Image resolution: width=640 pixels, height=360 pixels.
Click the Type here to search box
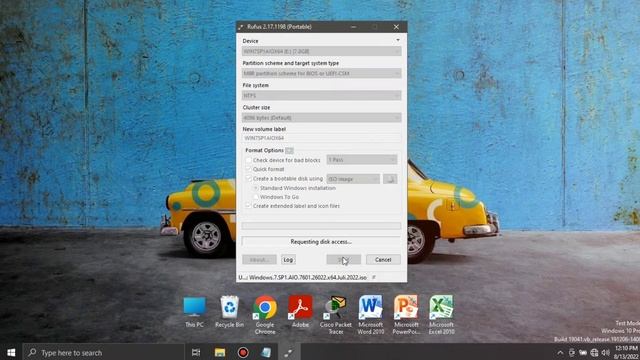click(x=104, y=352)
